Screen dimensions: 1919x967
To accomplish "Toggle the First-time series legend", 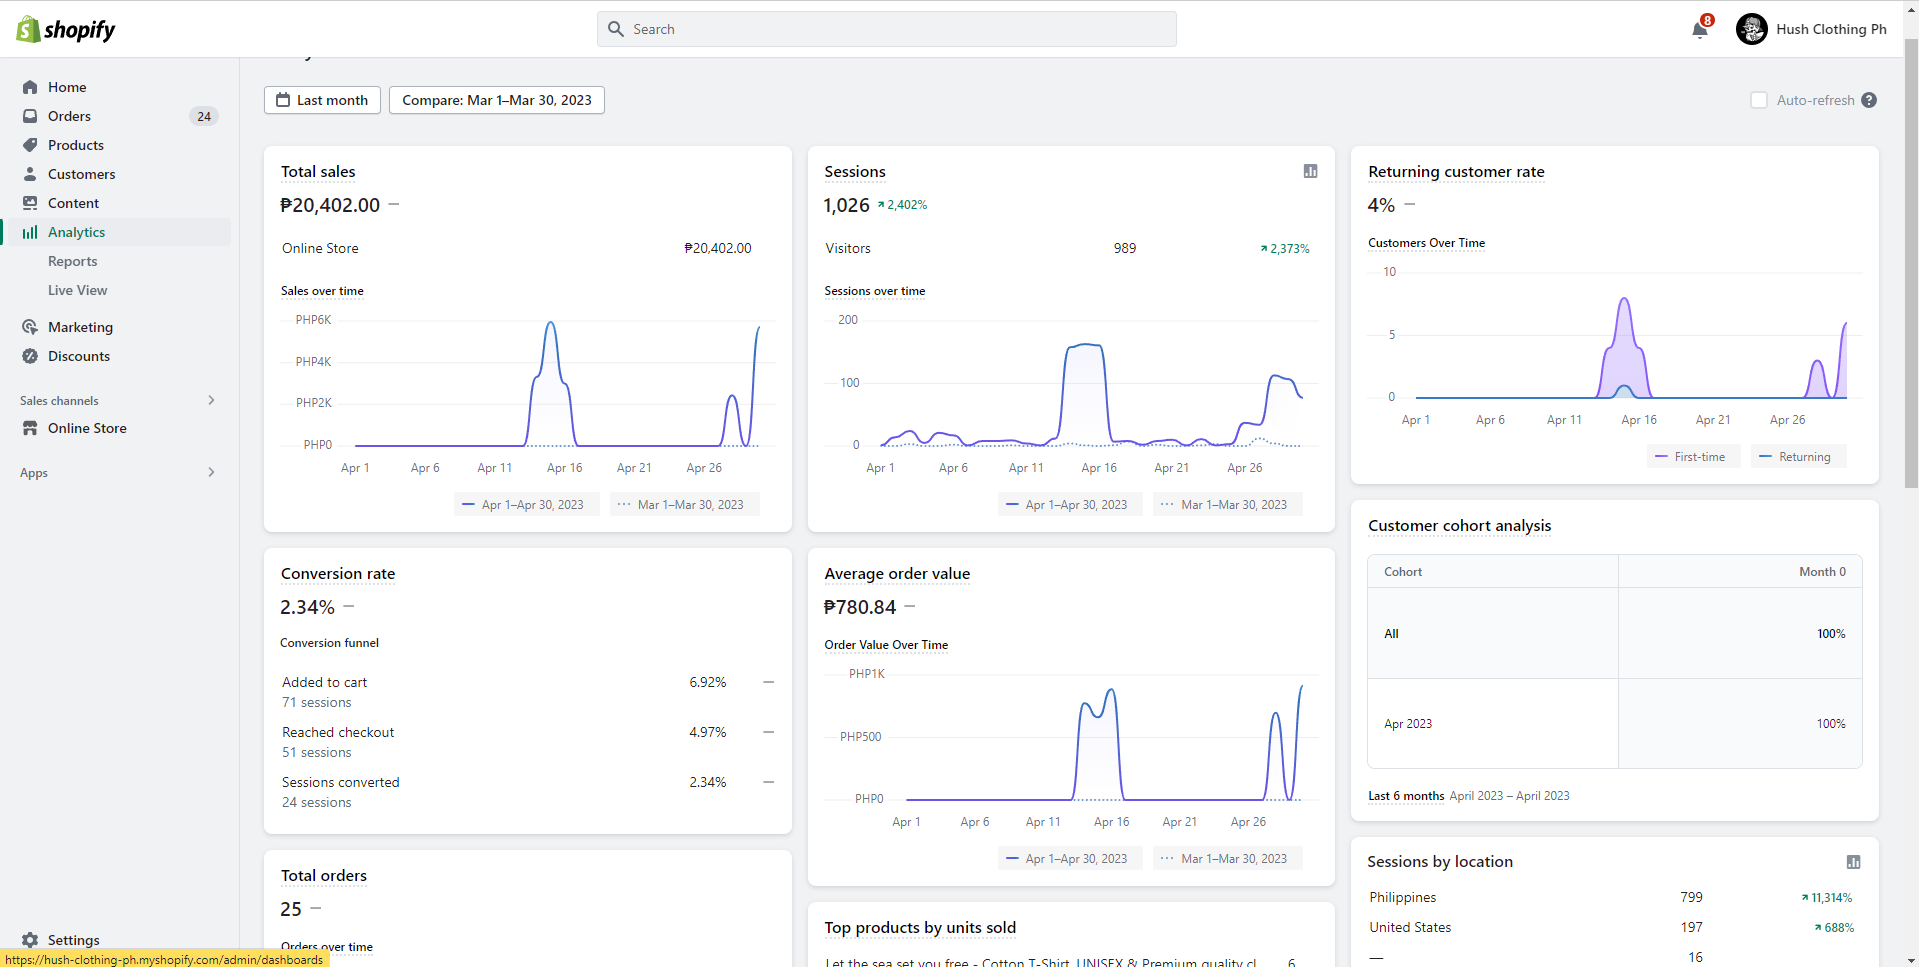I will [x=1693, y=457].
